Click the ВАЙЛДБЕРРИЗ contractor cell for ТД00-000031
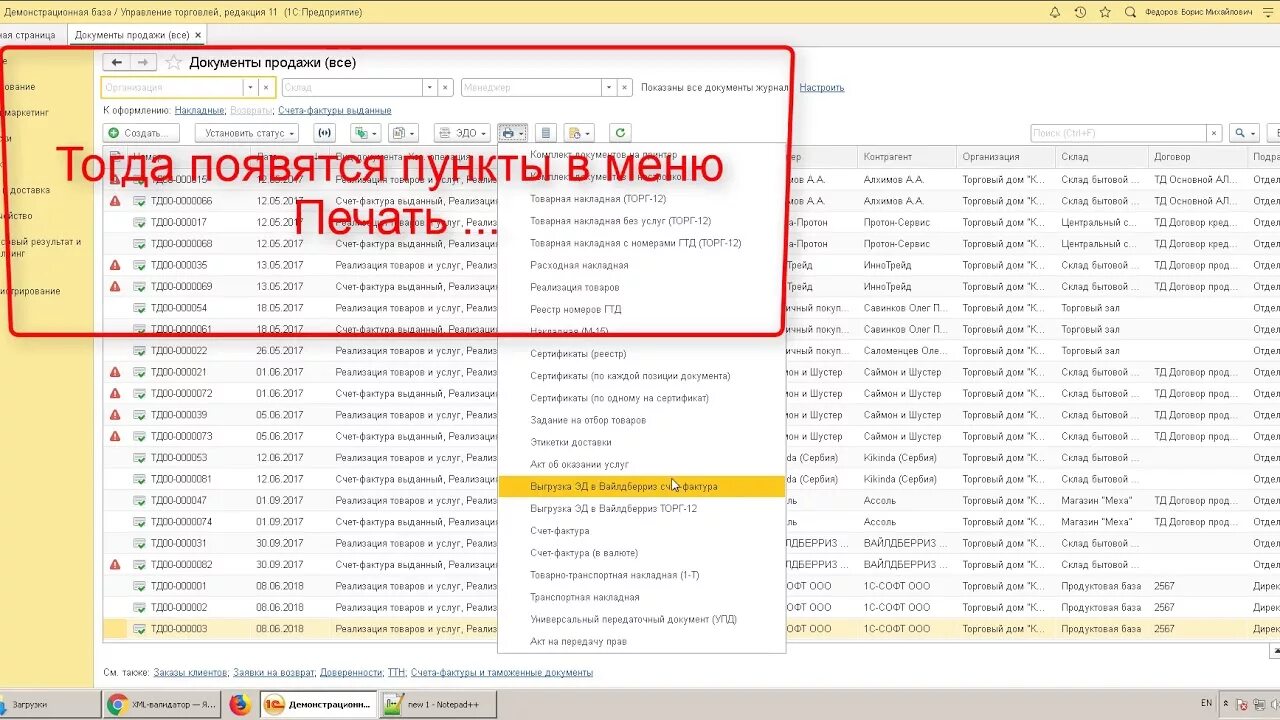Image resolution: width=1280 pixels, height=720 pixels. click(x=906, y=543)
